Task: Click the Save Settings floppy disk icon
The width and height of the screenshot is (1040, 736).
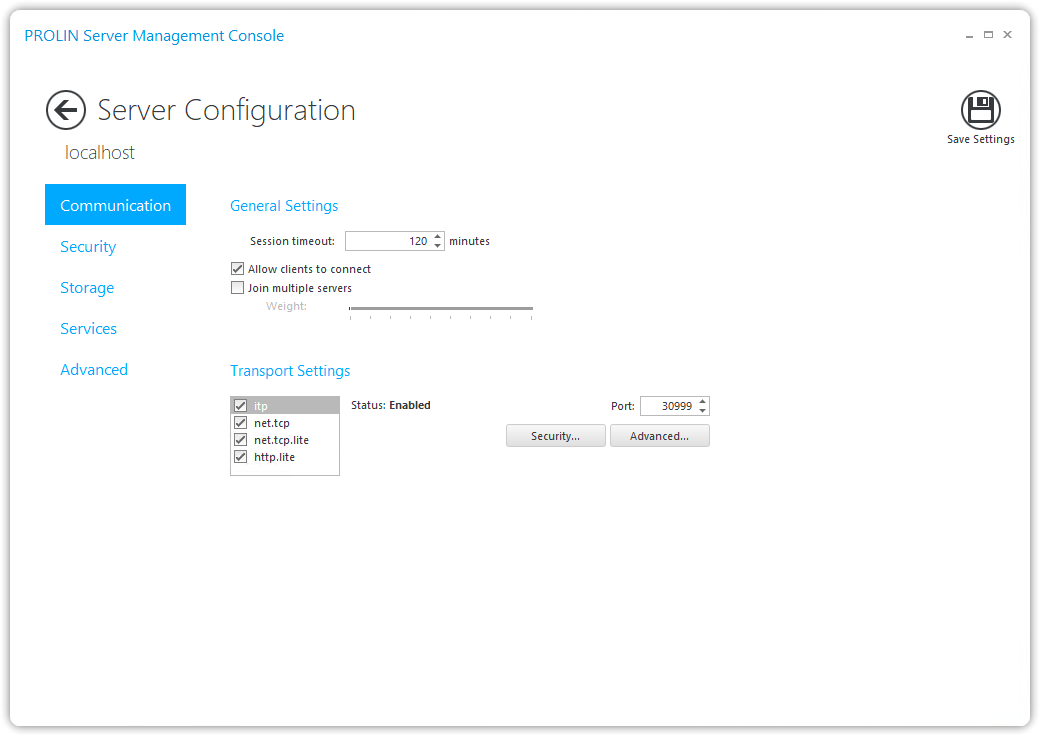Action: pyautogui.click(x=980, y=110)
